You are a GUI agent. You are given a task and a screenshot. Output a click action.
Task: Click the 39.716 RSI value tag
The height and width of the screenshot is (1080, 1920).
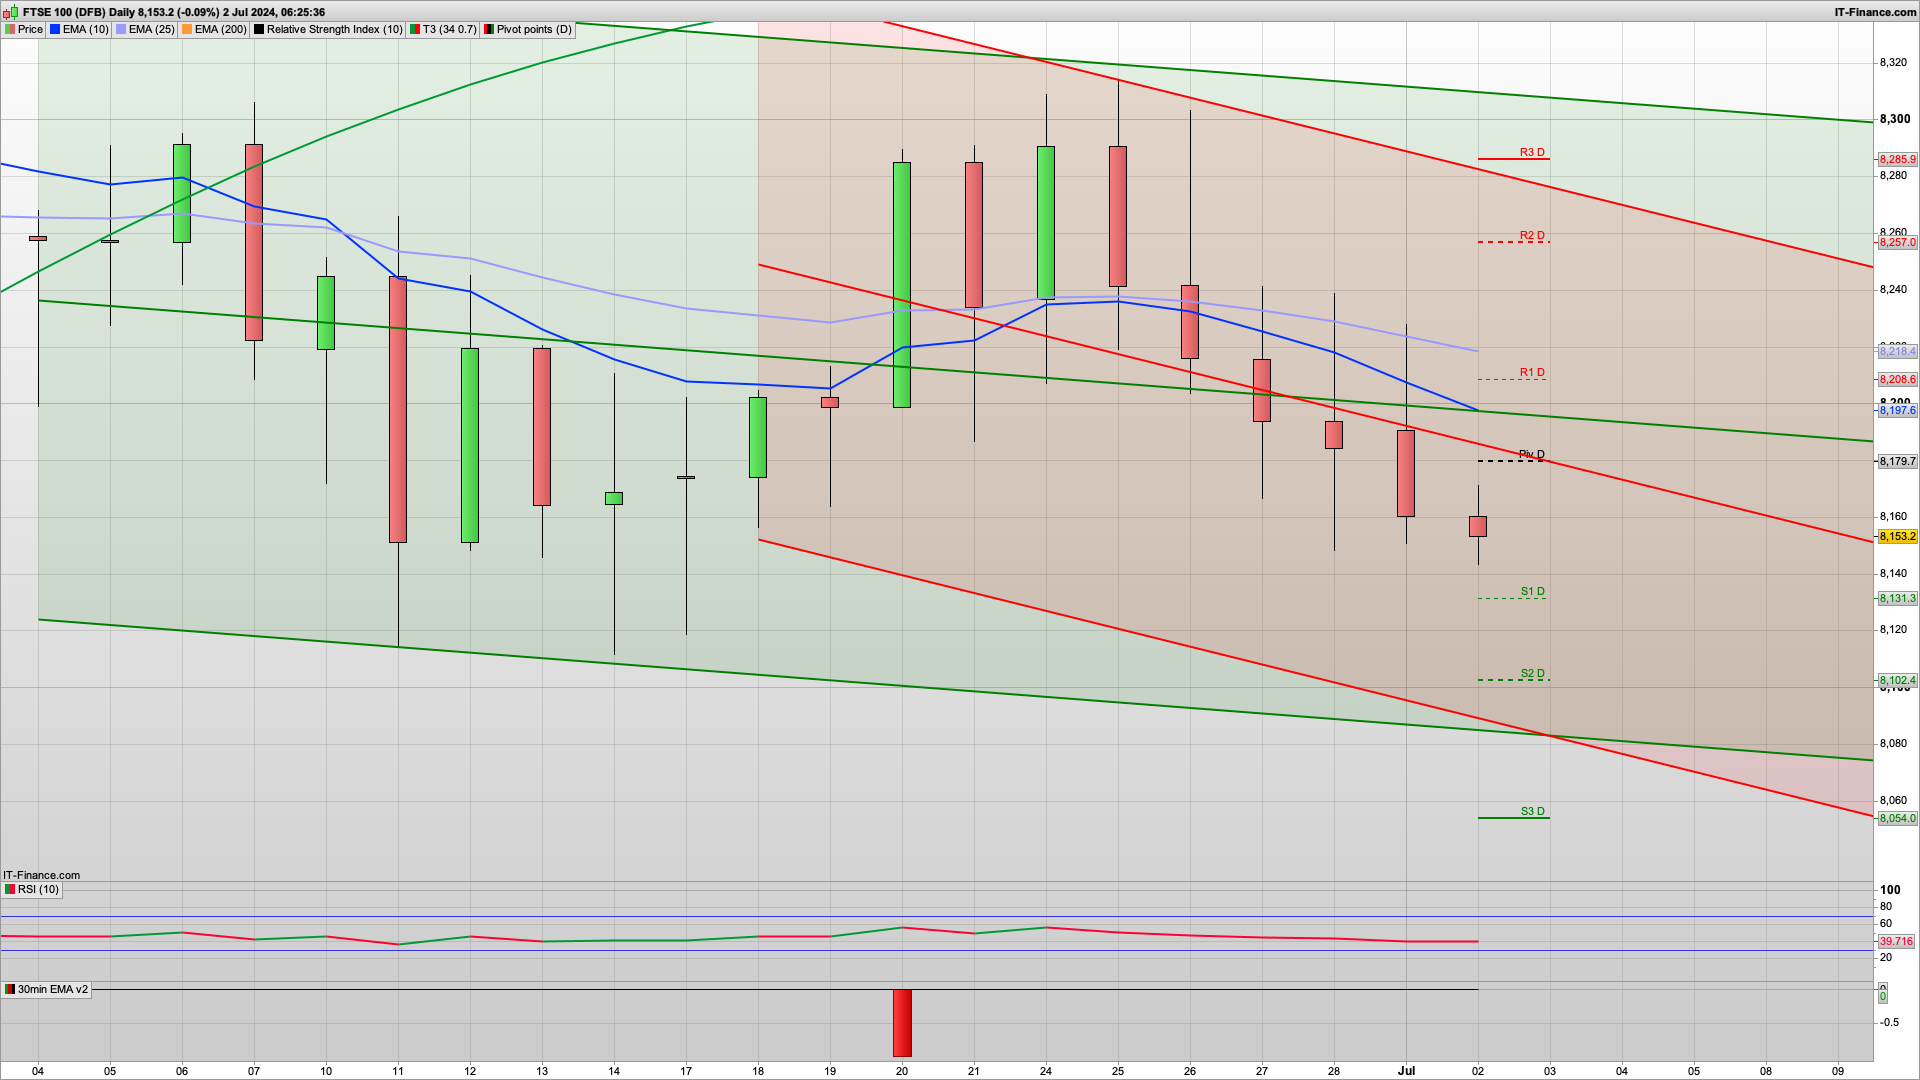tap(1896, 942)
